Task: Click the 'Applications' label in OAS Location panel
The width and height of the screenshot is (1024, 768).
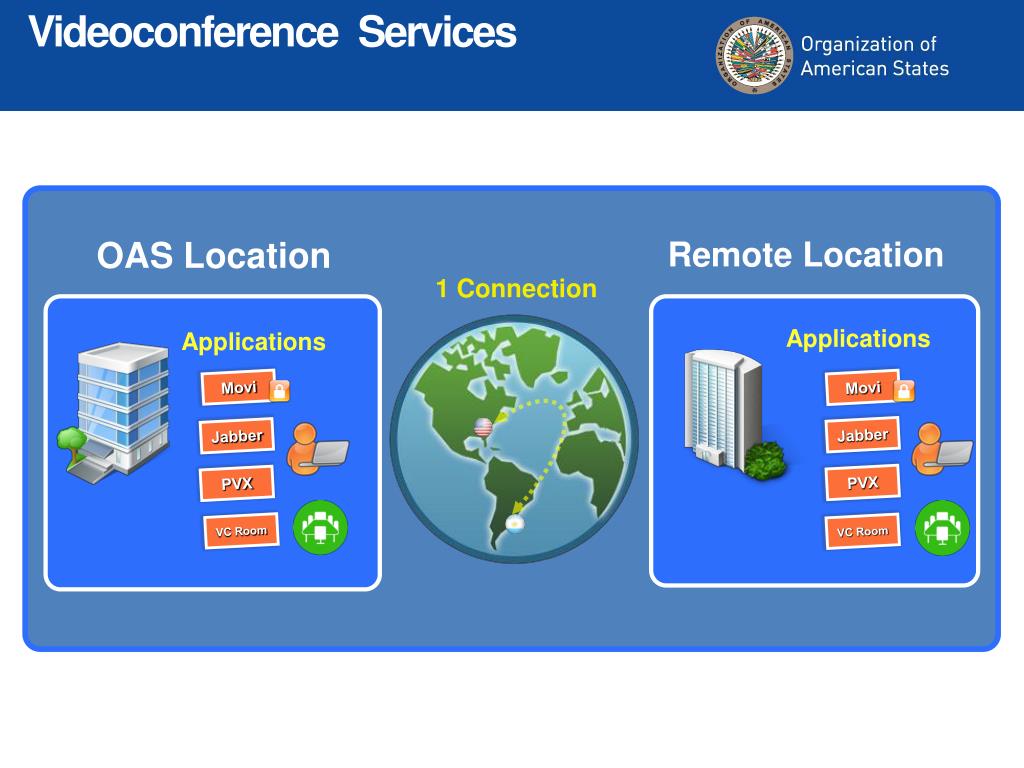Action: tap(253, 342)
